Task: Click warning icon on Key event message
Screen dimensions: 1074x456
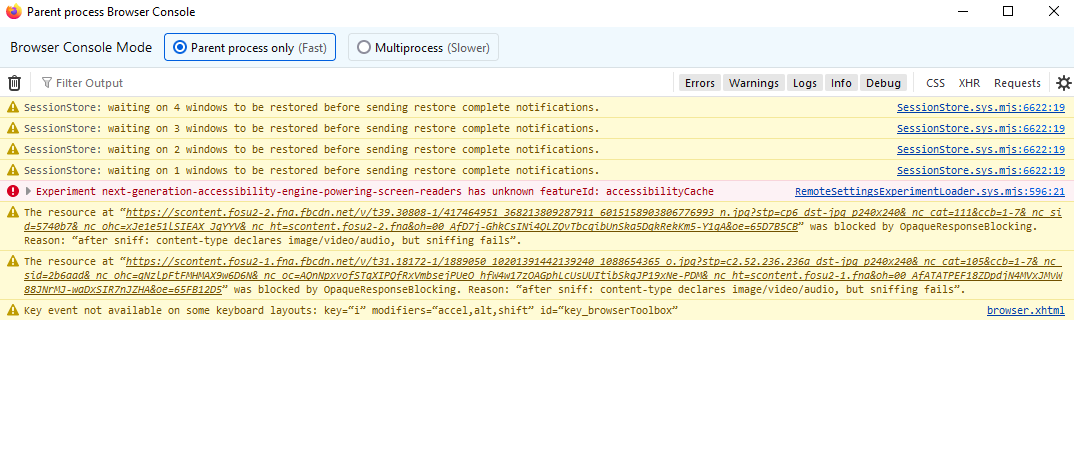Action: click(12, 311)
